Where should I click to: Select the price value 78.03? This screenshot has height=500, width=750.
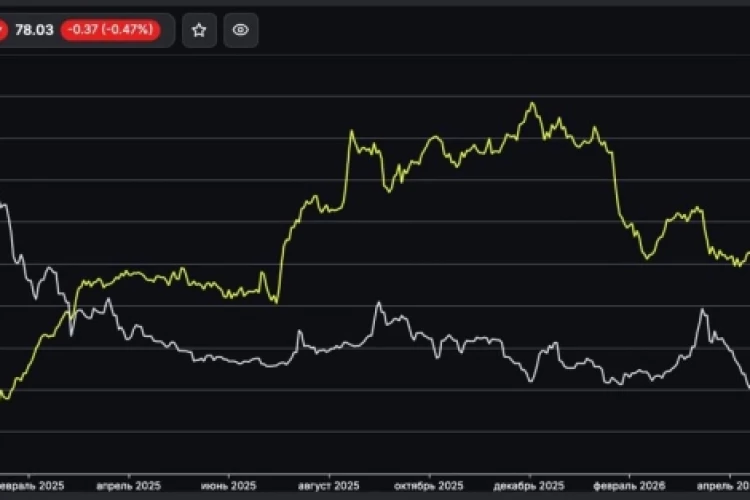[34, 30]
